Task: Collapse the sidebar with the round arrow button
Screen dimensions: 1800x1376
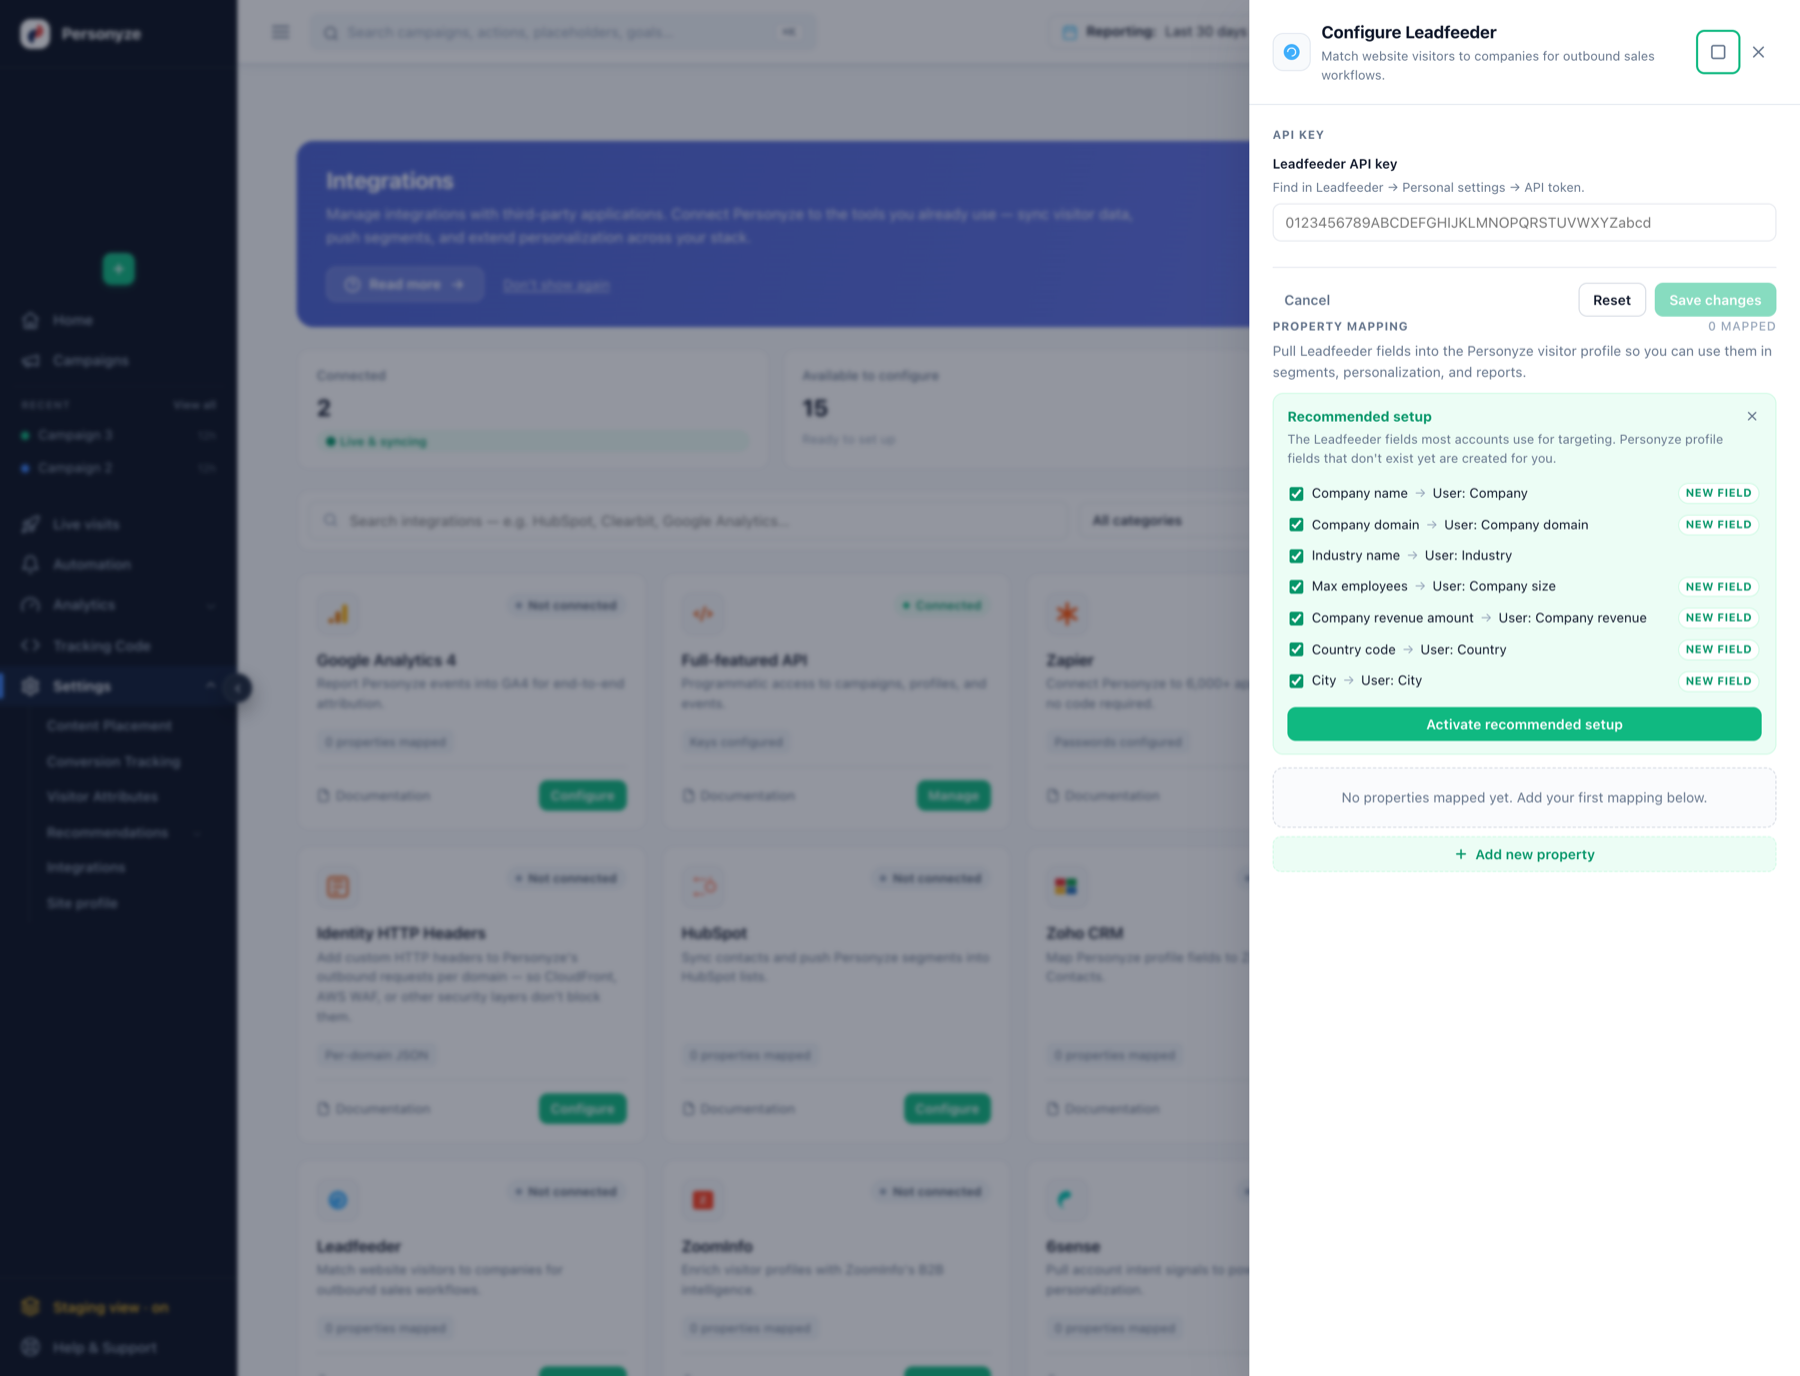Action: pos(237,688)
